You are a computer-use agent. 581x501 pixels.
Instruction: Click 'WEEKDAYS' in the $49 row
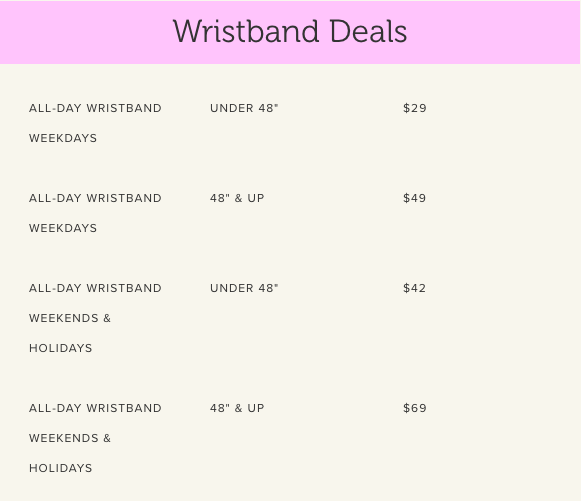[x=63, y=228]
